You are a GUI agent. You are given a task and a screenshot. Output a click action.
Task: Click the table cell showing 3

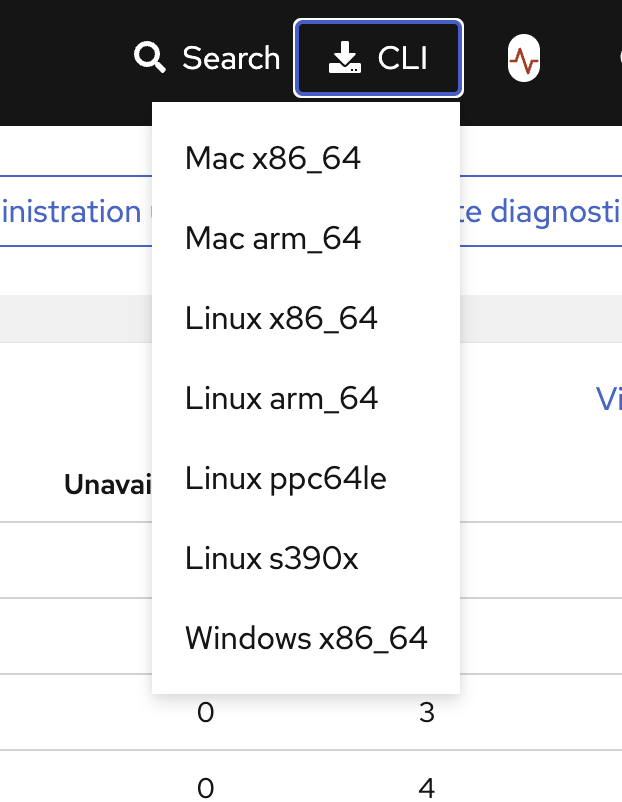coord(427,713)
